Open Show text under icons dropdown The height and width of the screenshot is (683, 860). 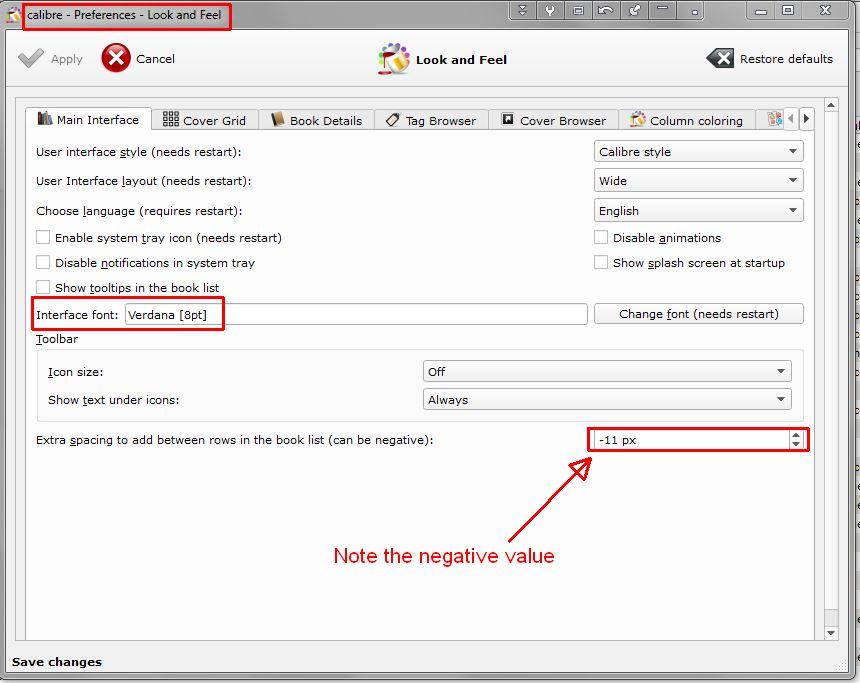[607, 399]
